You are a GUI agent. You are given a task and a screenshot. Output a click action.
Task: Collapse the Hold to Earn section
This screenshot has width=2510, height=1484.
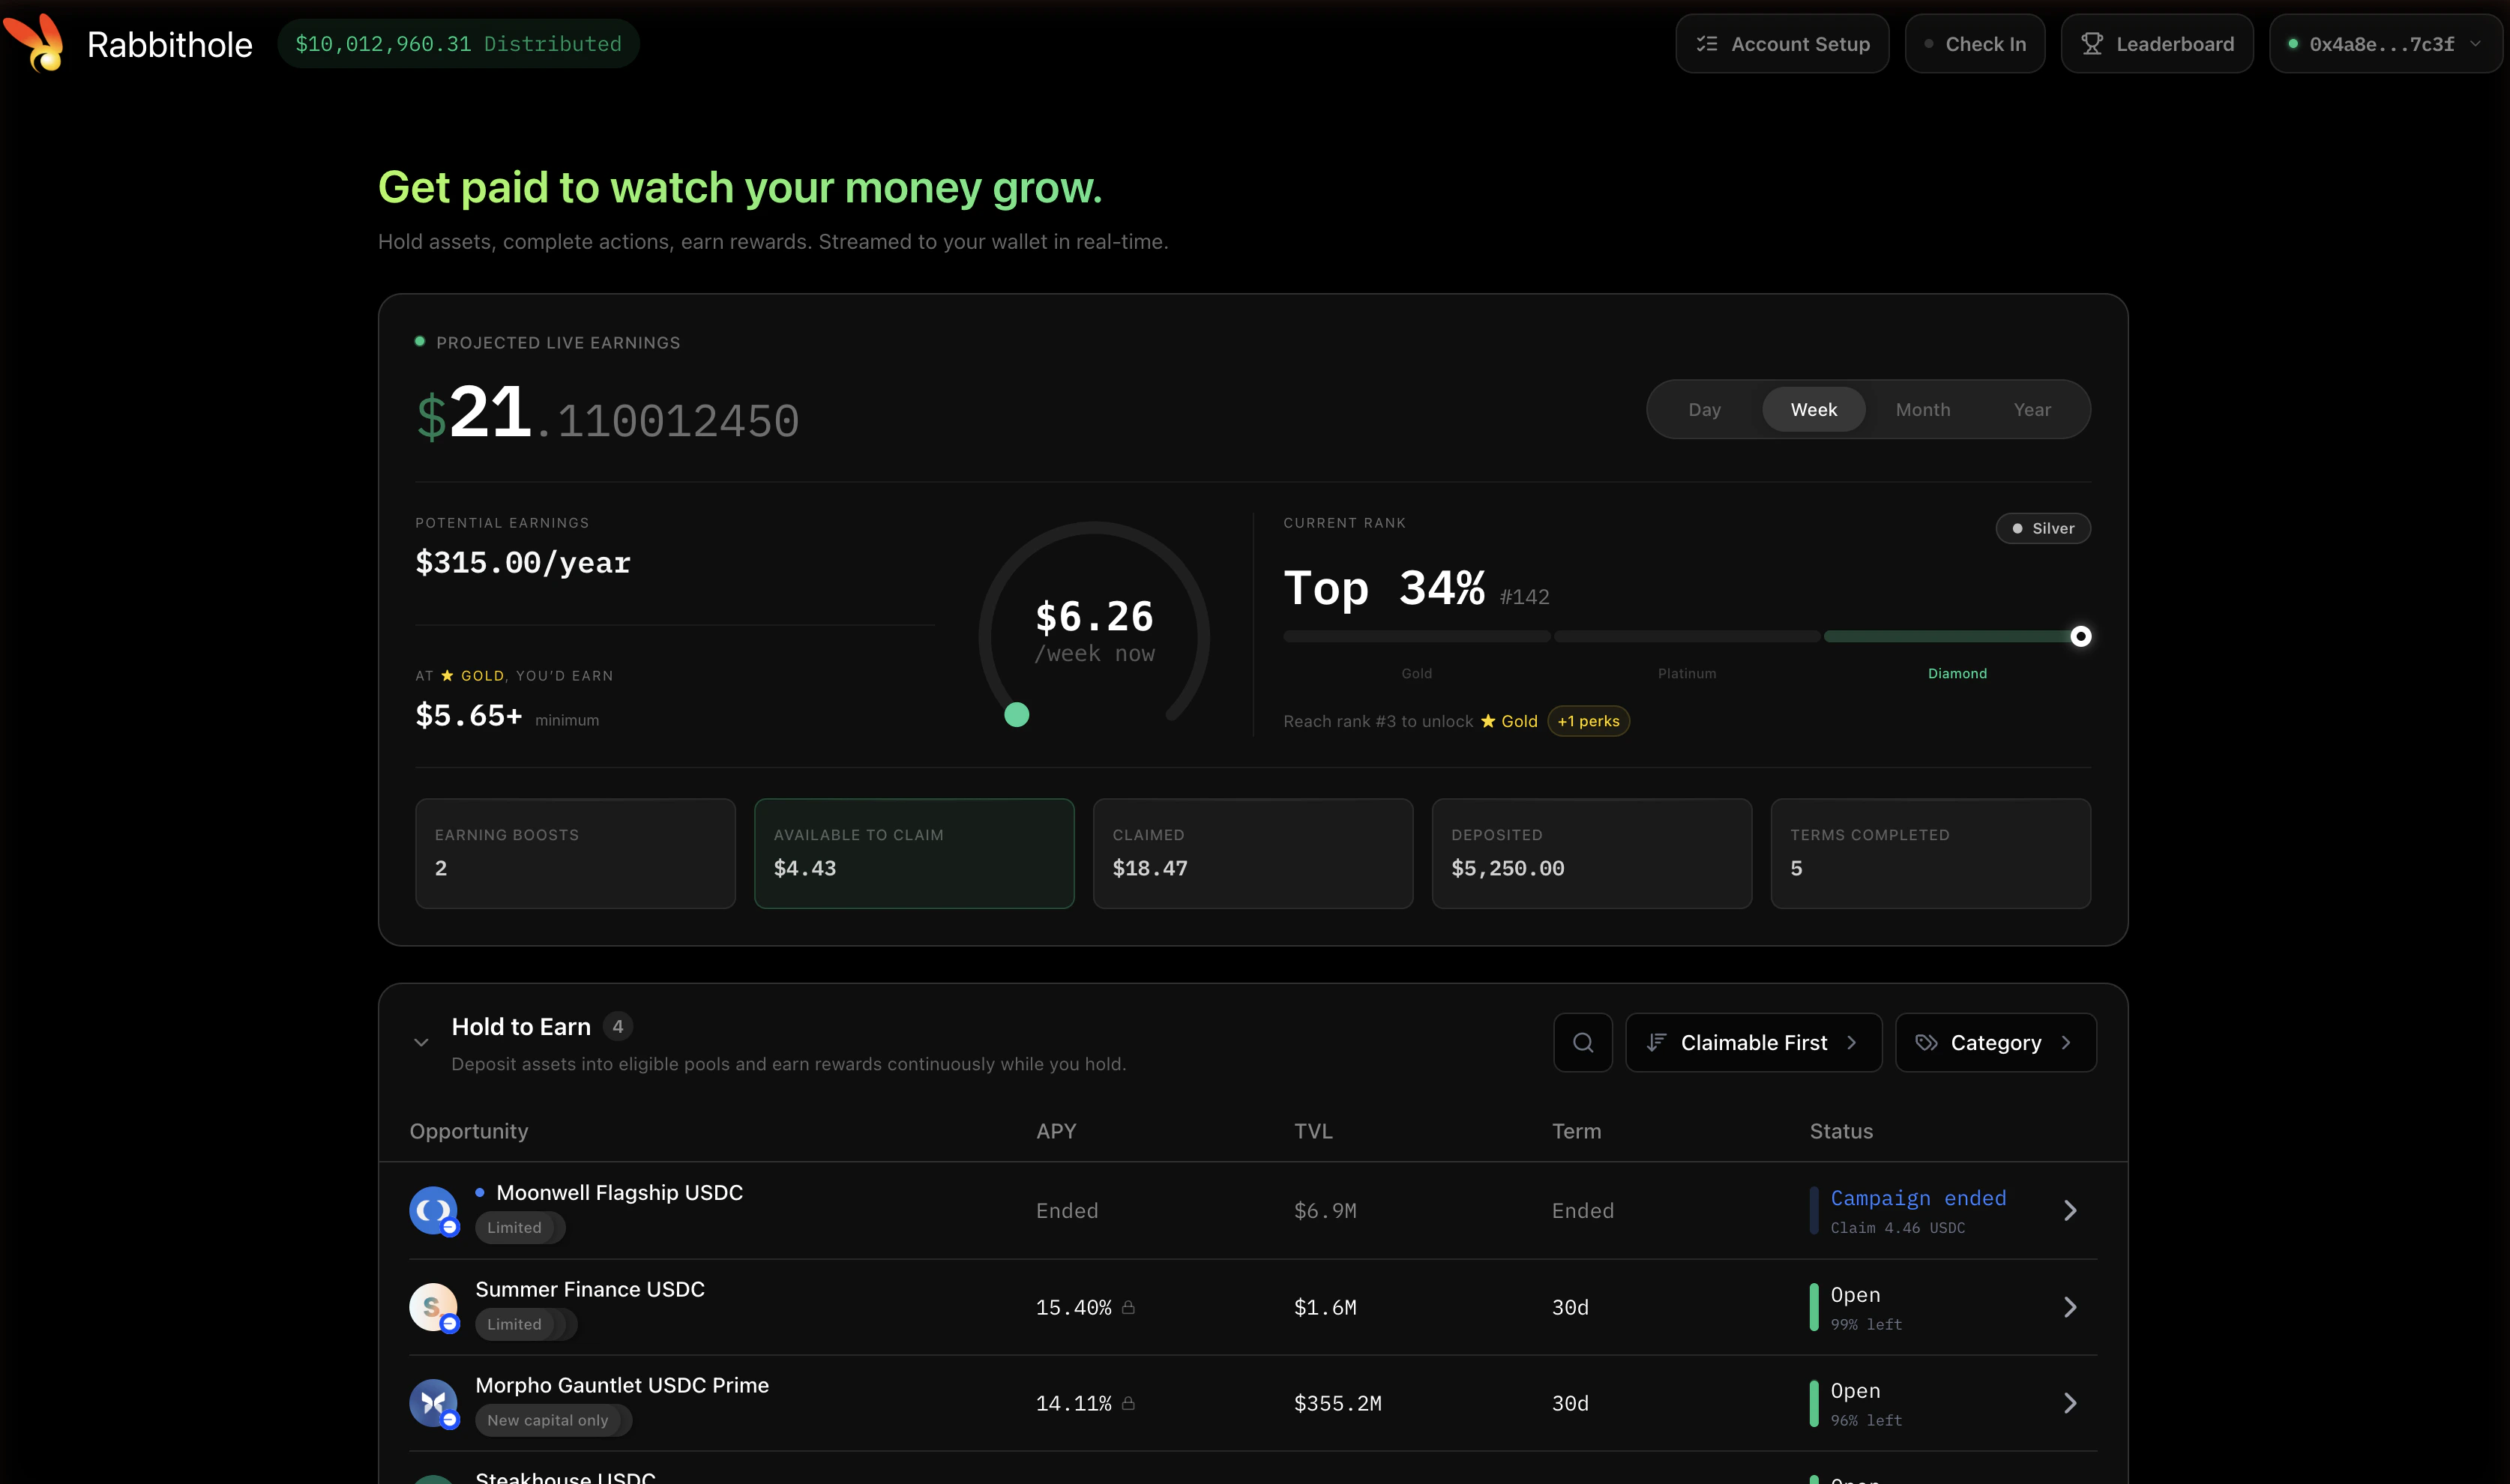[x=421, y=1042]
